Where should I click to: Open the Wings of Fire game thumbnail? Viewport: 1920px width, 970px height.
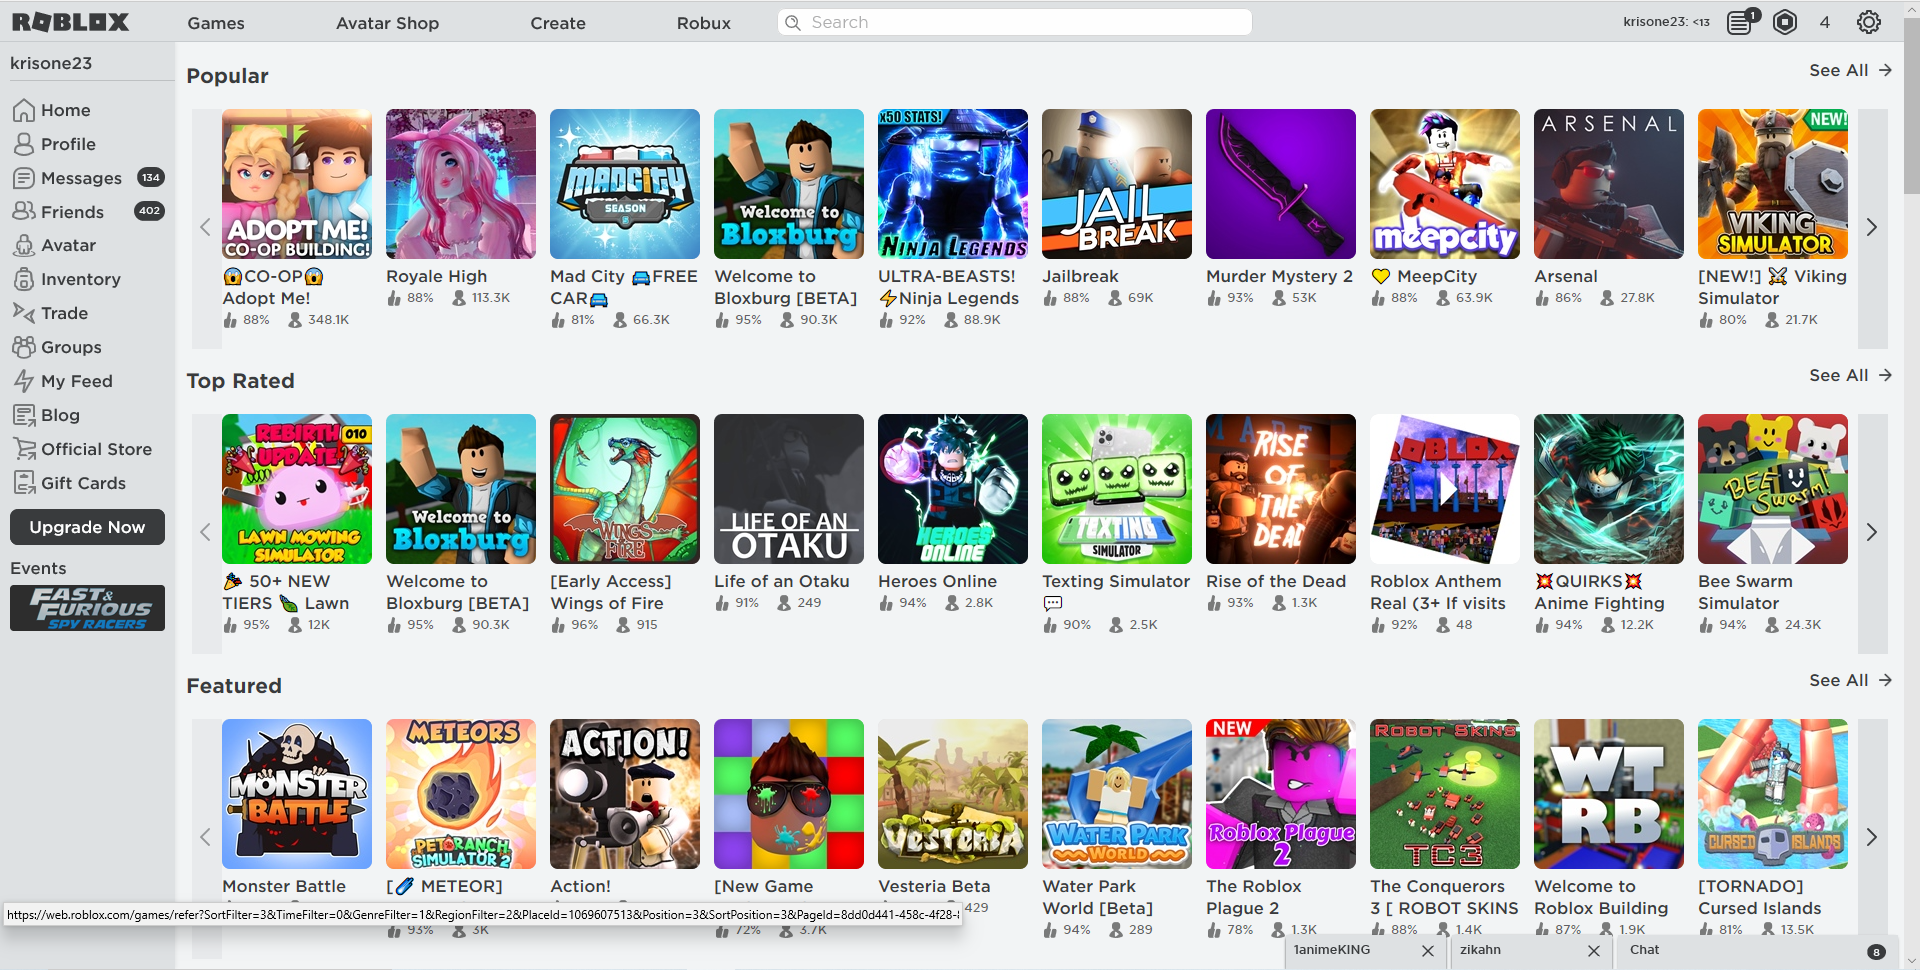point(625,489)
